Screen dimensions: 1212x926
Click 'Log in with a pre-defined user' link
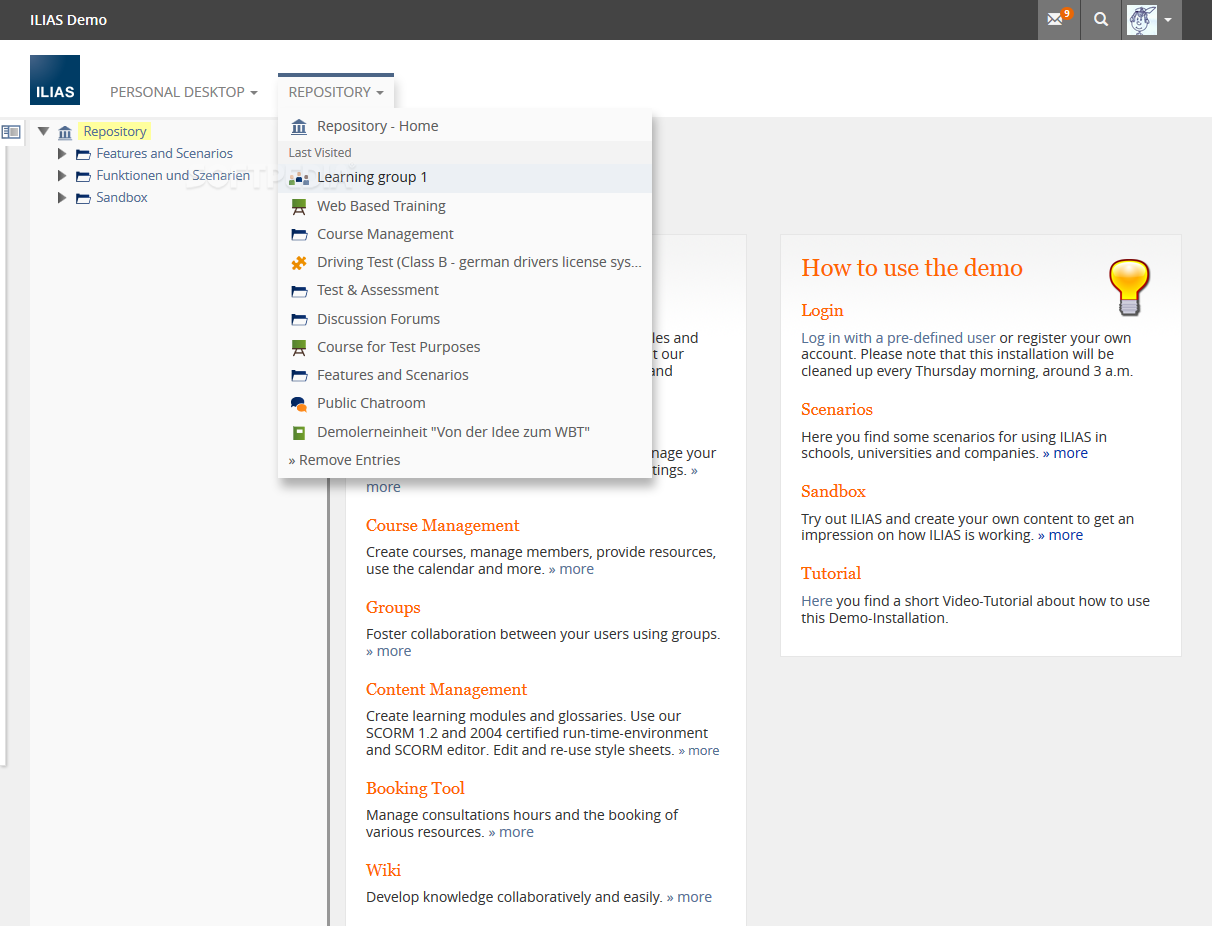pyautogui.click(x=898, y=338)
